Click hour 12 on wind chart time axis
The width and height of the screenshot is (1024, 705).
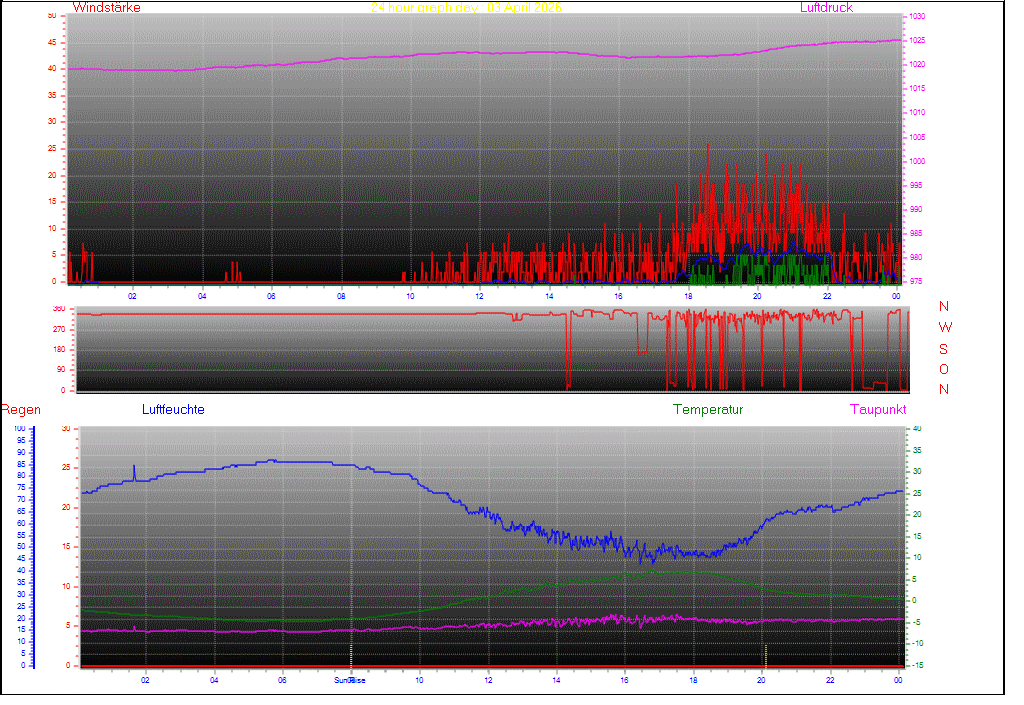click(x=479, y=295)
